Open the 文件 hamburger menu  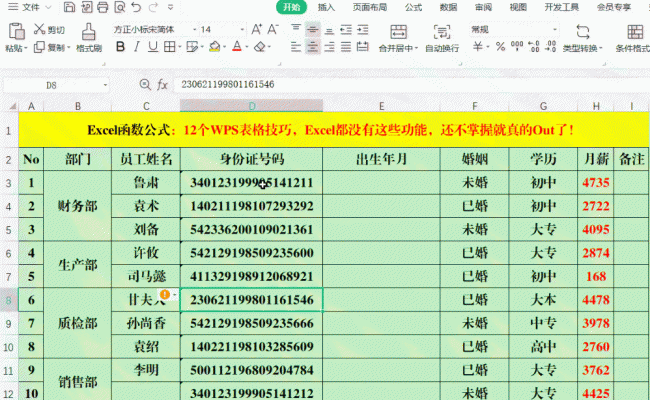pyautogui.click(x=14, y=7)
